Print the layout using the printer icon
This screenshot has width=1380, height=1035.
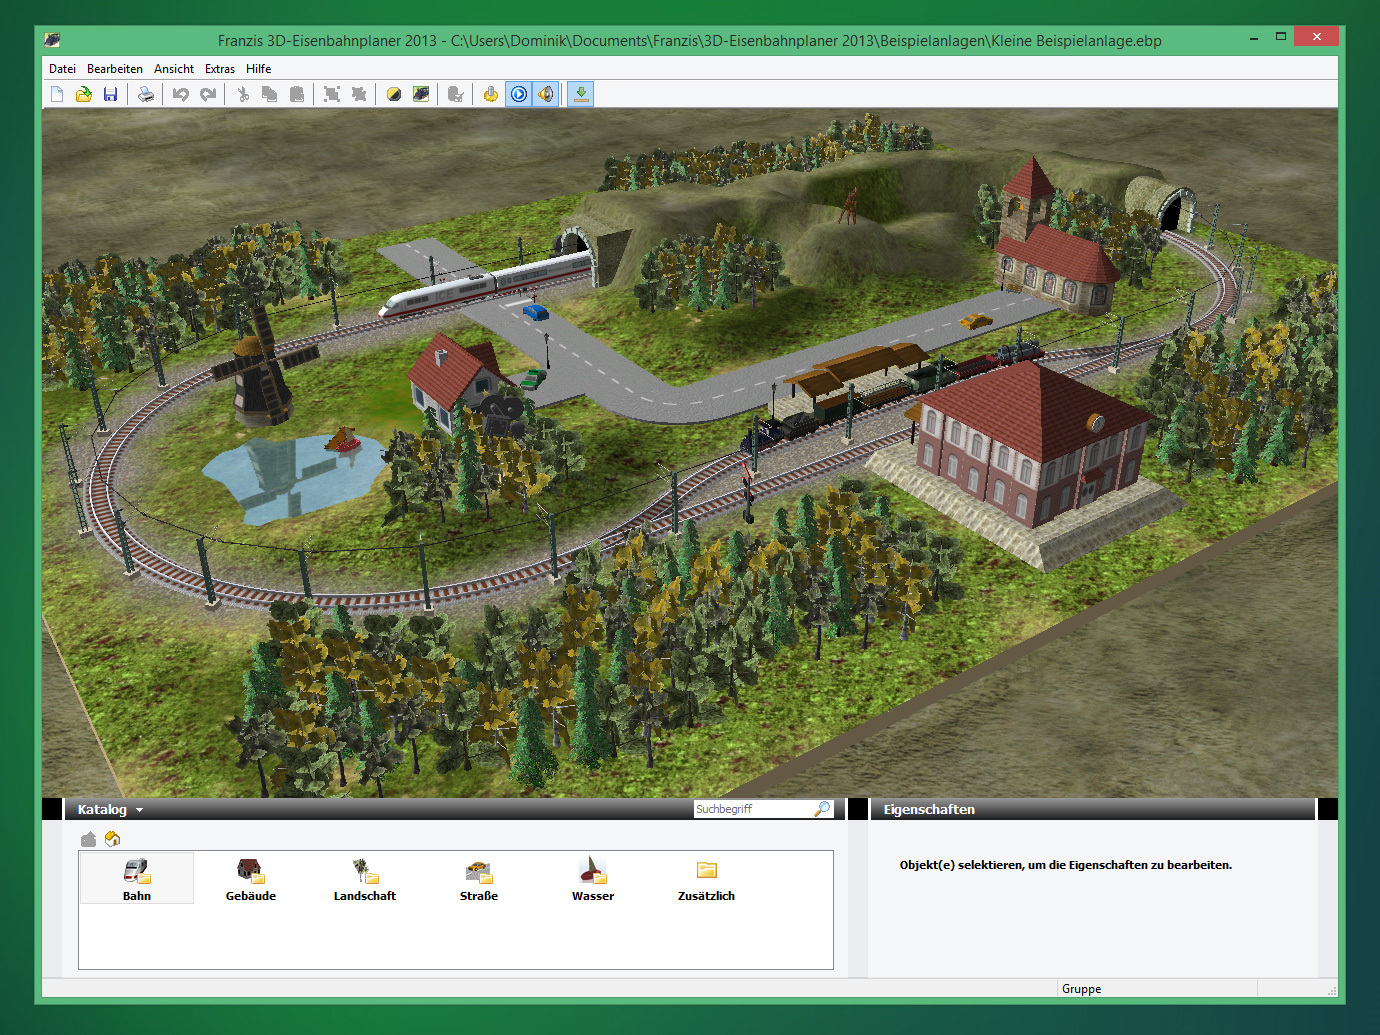(146, 94)
